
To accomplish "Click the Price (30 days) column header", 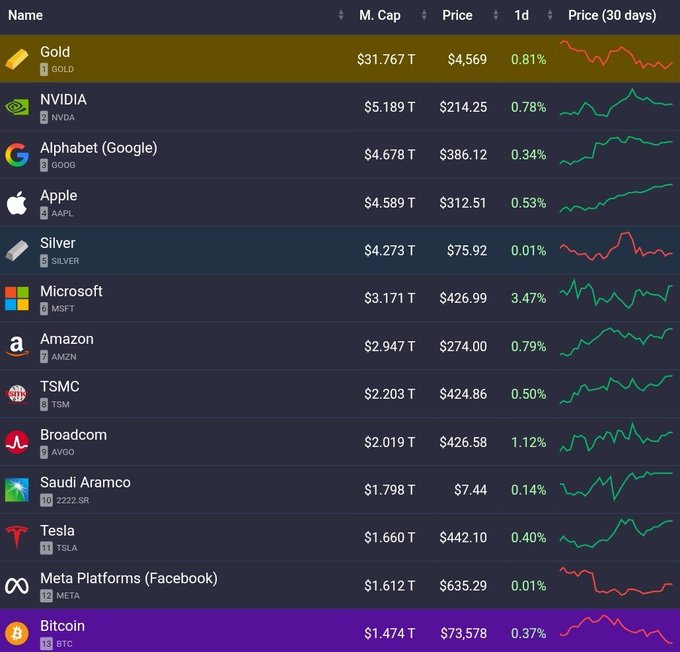I will pyautogui.click(x=612, y=15).
